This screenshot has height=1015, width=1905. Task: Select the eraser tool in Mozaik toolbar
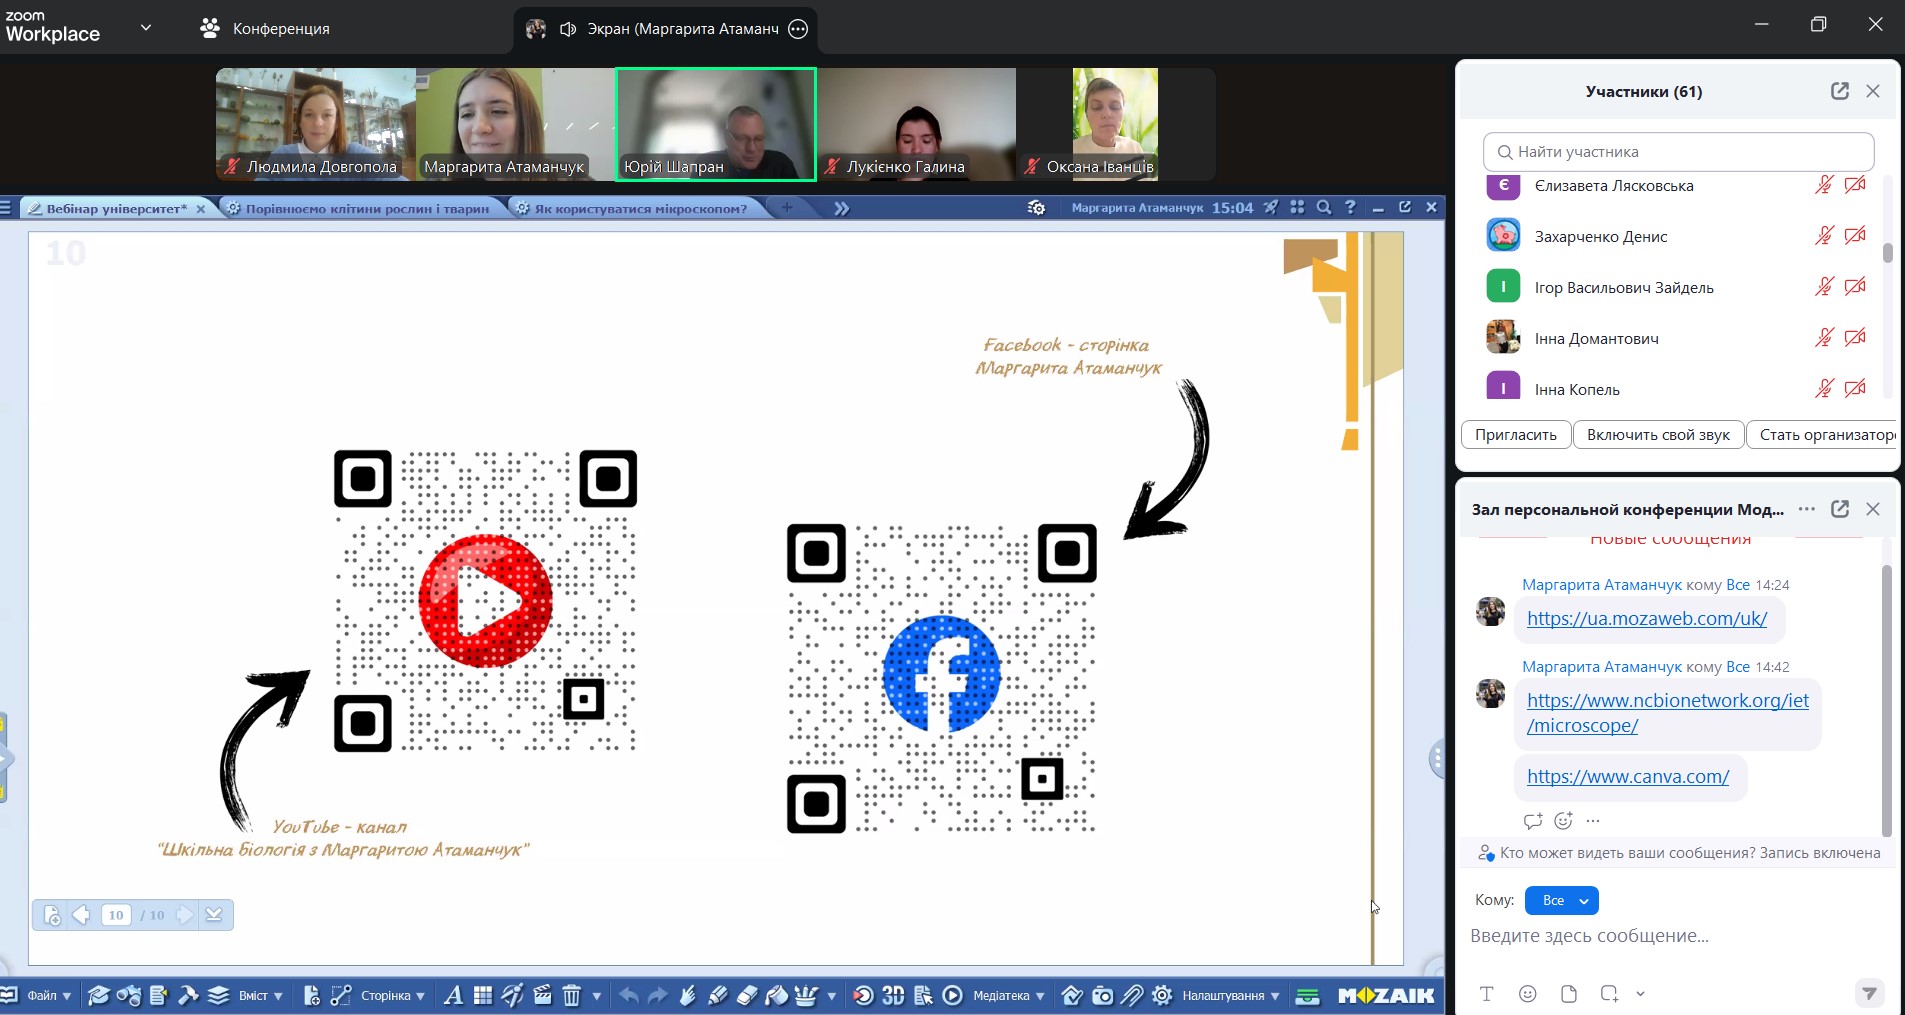(x=747, y=995)
